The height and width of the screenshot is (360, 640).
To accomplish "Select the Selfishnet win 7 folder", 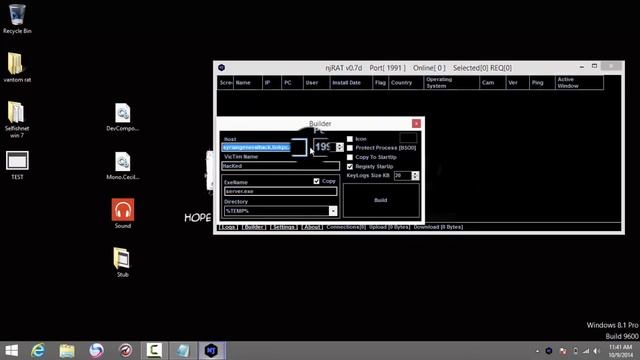I will click(x=17, y=118).
